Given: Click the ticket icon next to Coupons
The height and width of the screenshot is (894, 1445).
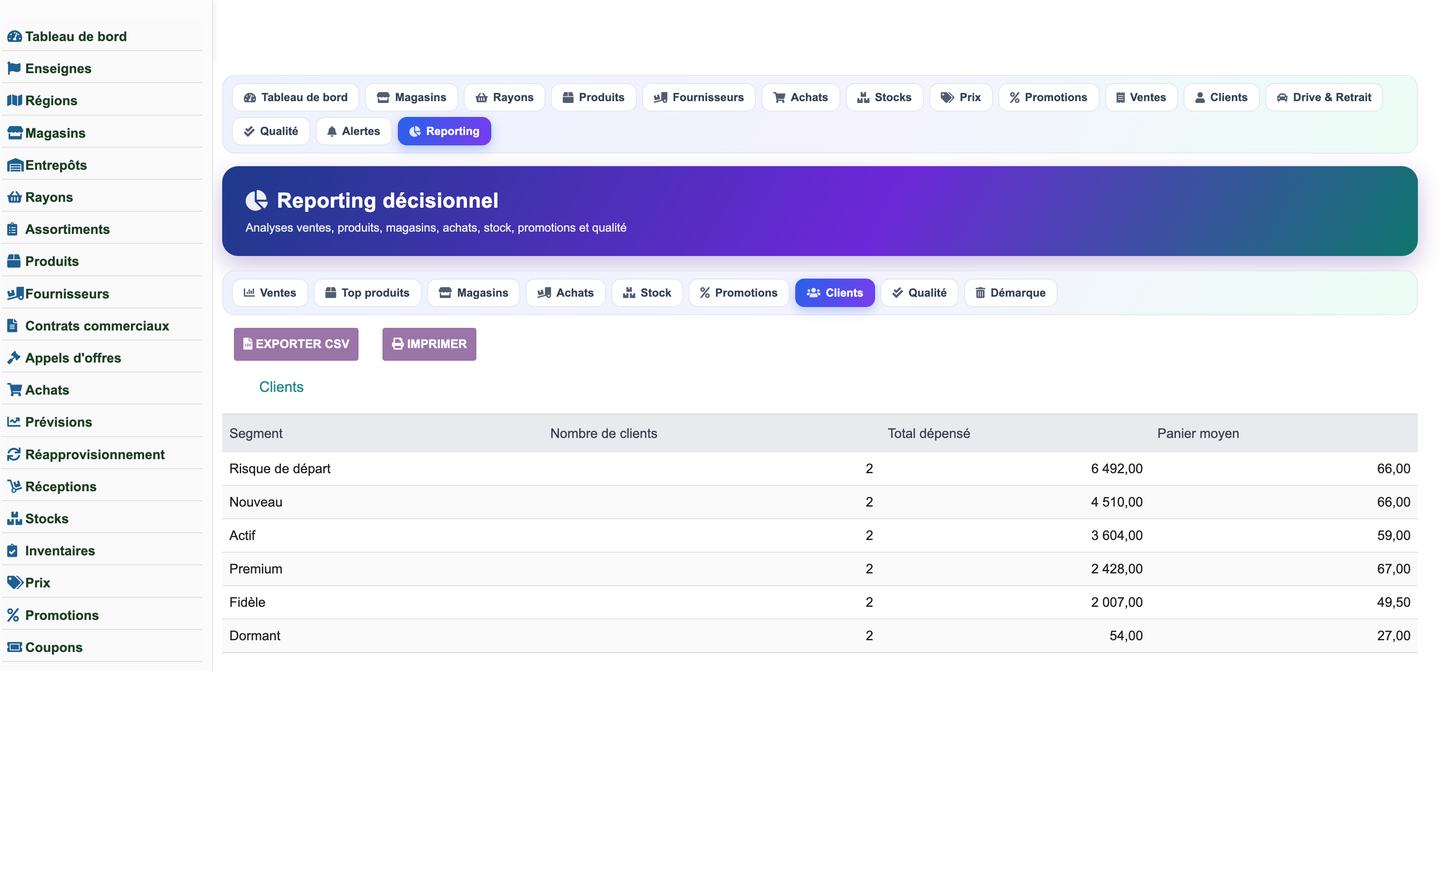Looking at the screenshot, I should [14, 647].
